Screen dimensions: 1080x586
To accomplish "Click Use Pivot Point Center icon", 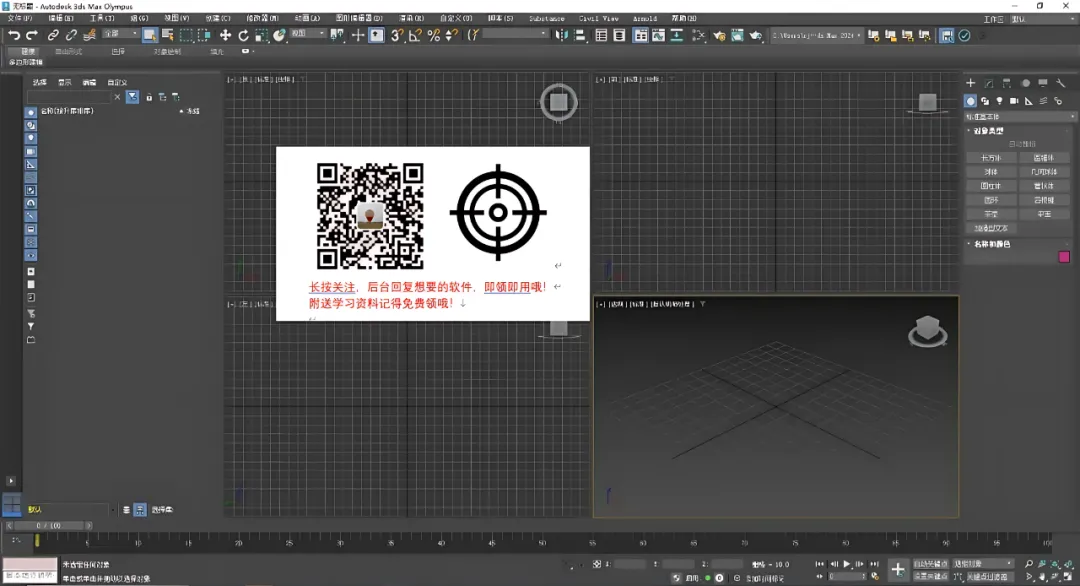I will pyautogui.click(x=337, y=35).
